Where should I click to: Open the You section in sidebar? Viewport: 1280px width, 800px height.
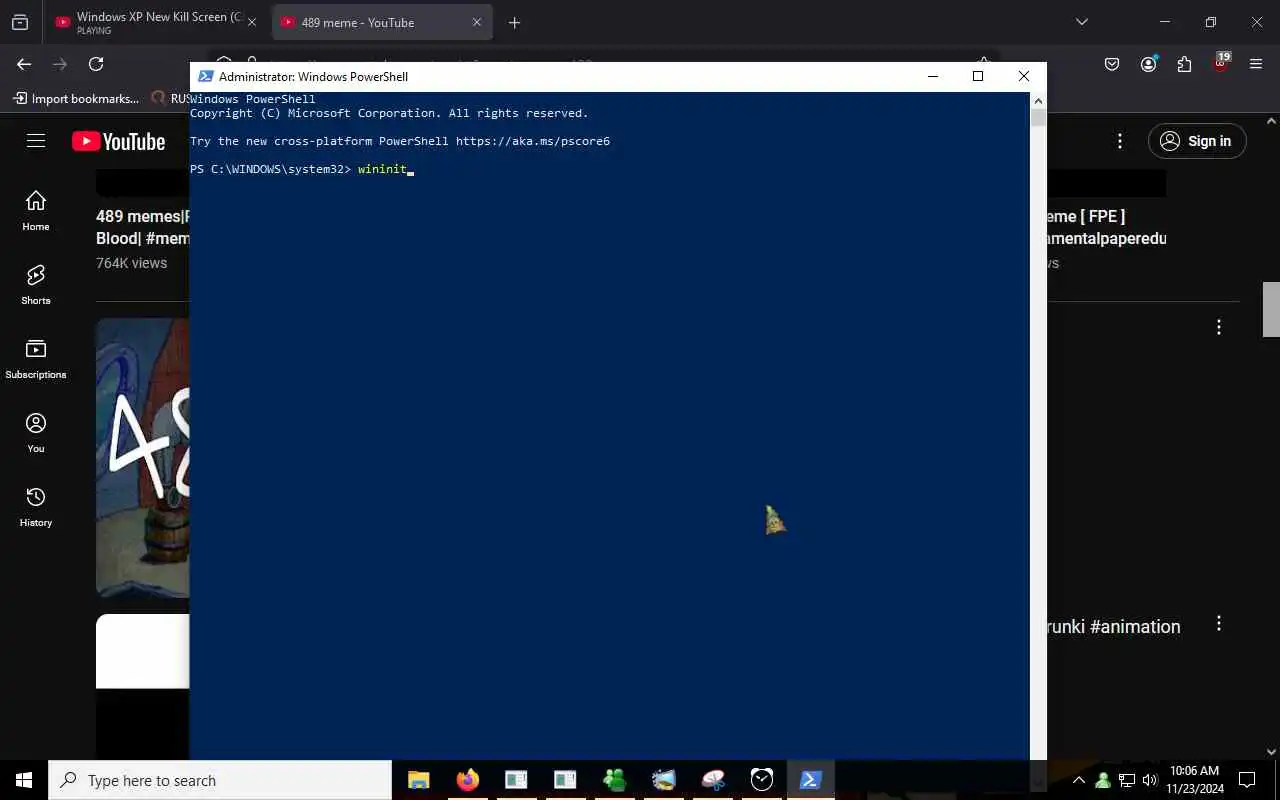tap(36, 433)
